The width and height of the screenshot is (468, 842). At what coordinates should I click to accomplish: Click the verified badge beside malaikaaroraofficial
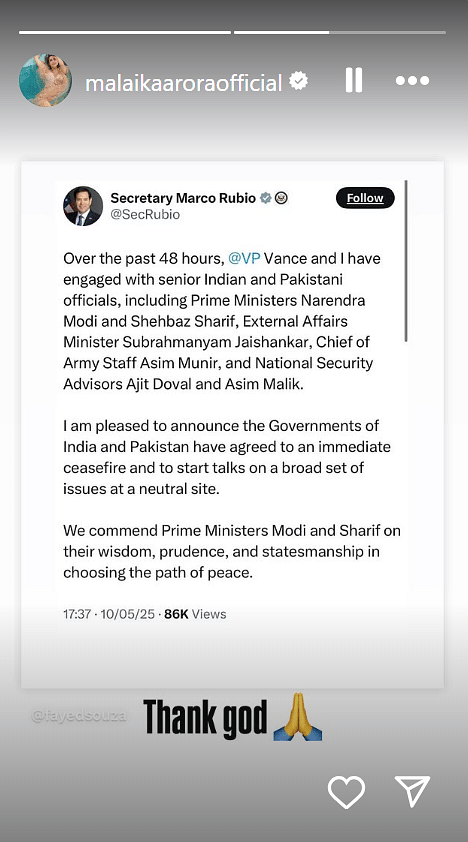[x=298, y=81]
